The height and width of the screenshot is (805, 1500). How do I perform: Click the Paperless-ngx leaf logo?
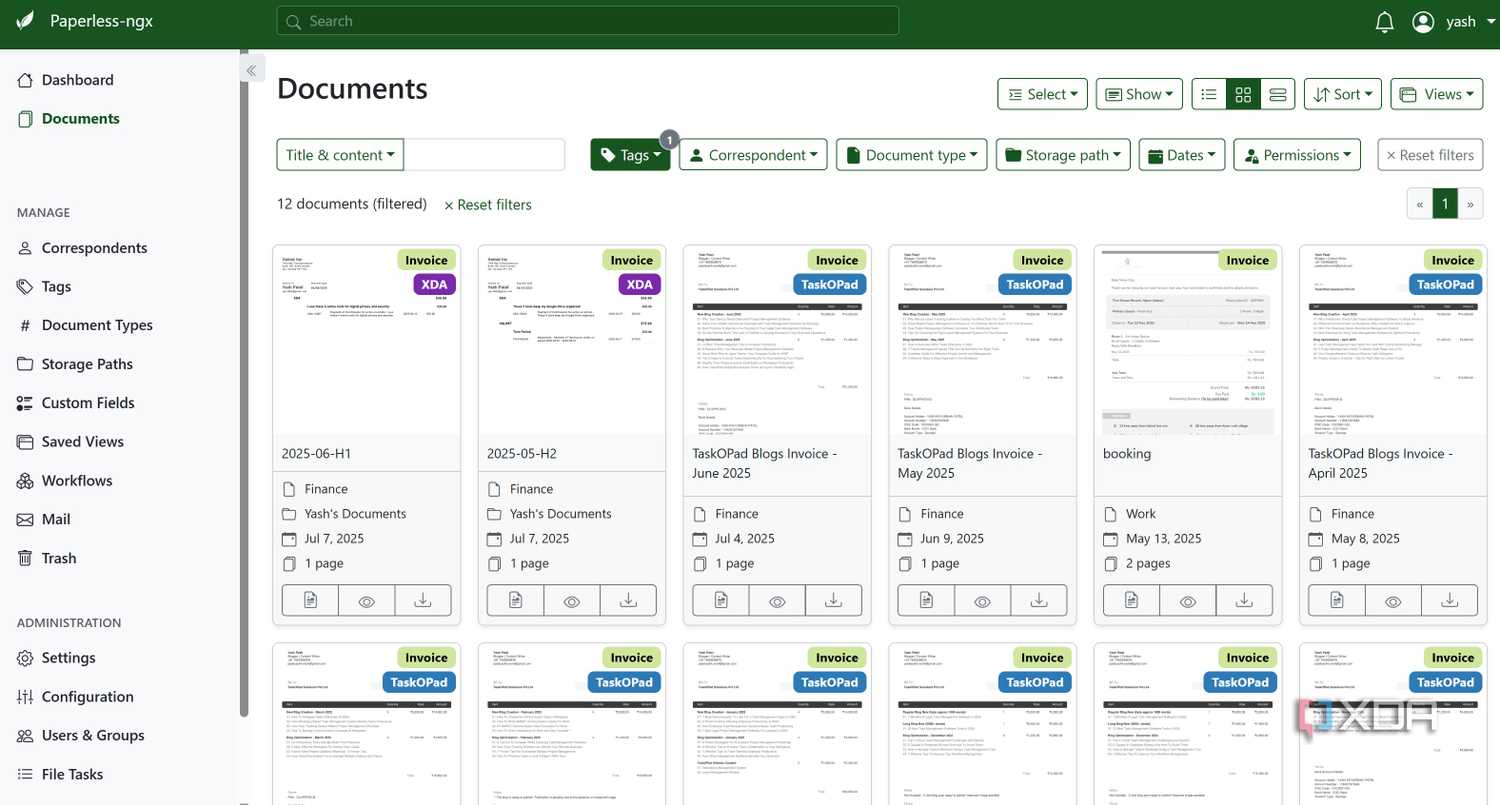25,21
